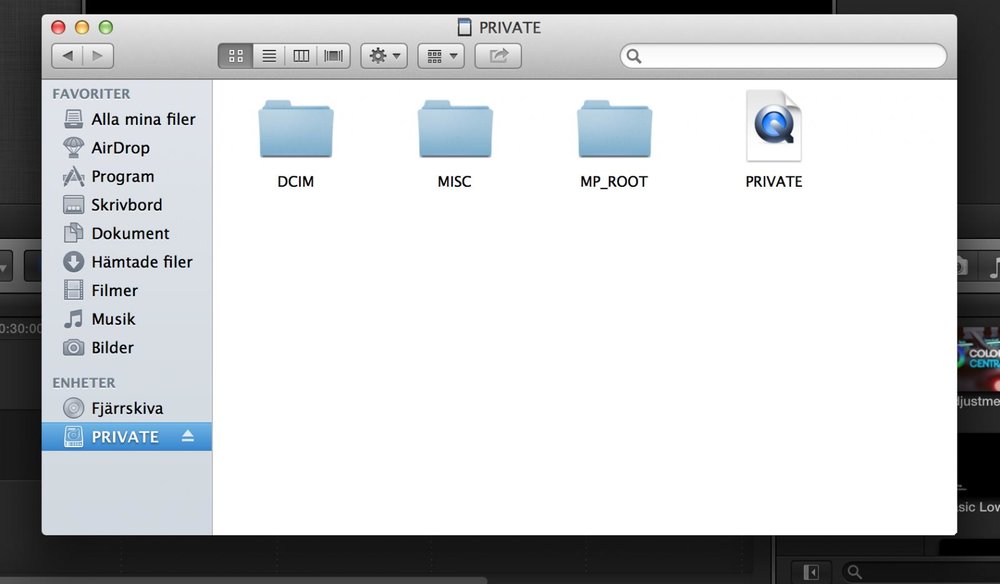The image size is (1000, 584).
Task: Select AirDrop in the sidebar
Action: pos(120,148)
